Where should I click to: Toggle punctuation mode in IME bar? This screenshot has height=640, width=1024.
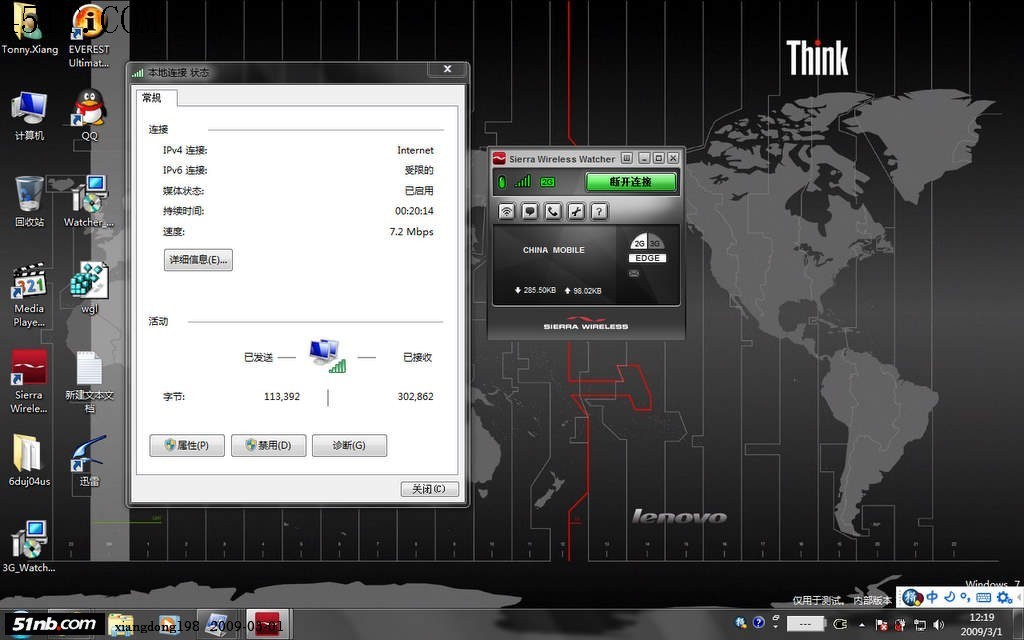click(x=966, y=598)
